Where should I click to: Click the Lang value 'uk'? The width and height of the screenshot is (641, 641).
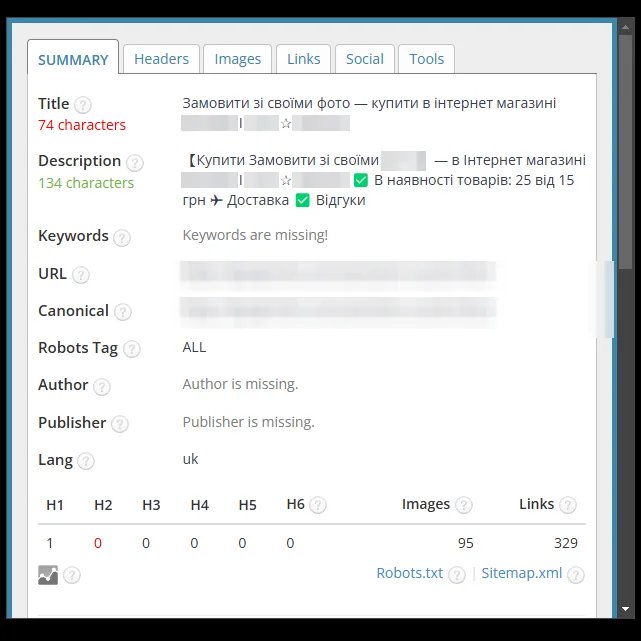(x=190, y=459)
